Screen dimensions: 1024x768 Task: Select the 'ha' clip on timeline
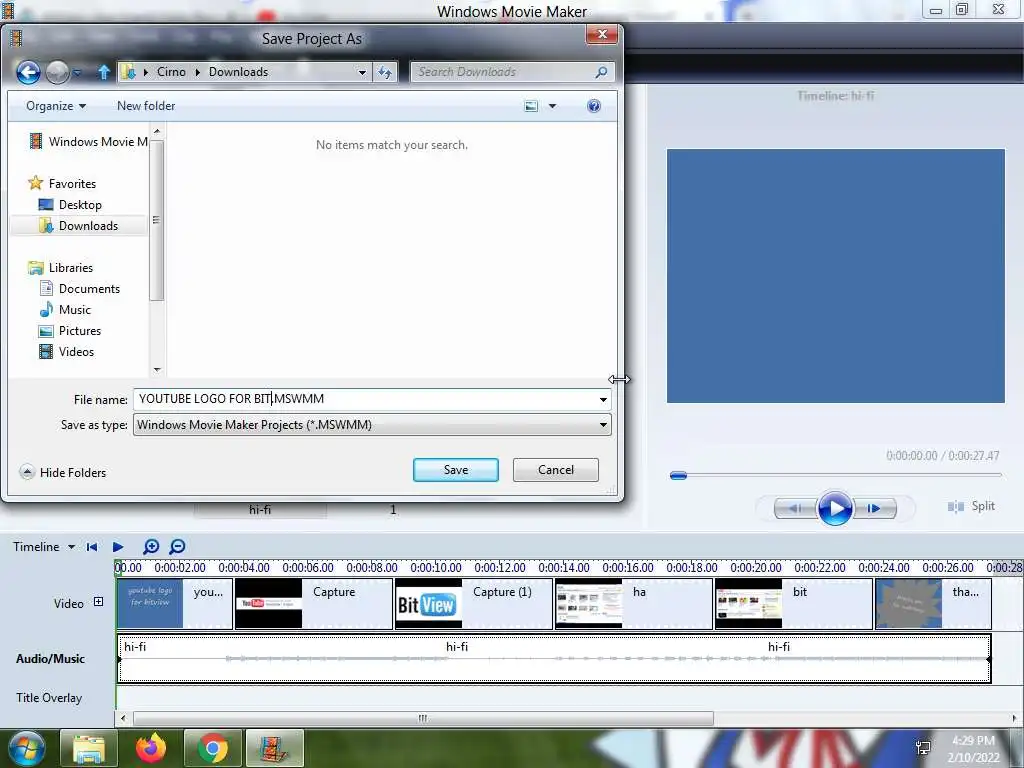point(633,603)
